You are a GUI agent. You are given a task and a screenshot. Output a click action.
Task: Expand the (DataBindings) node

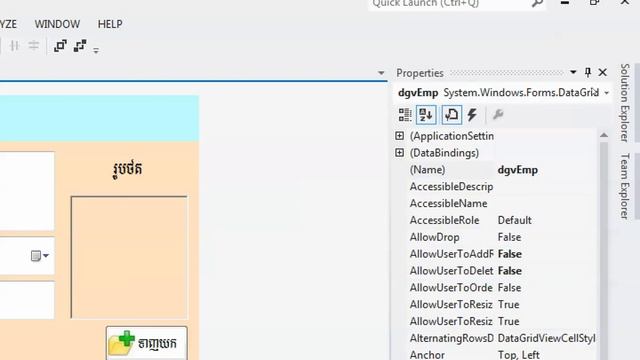(400, 153)
